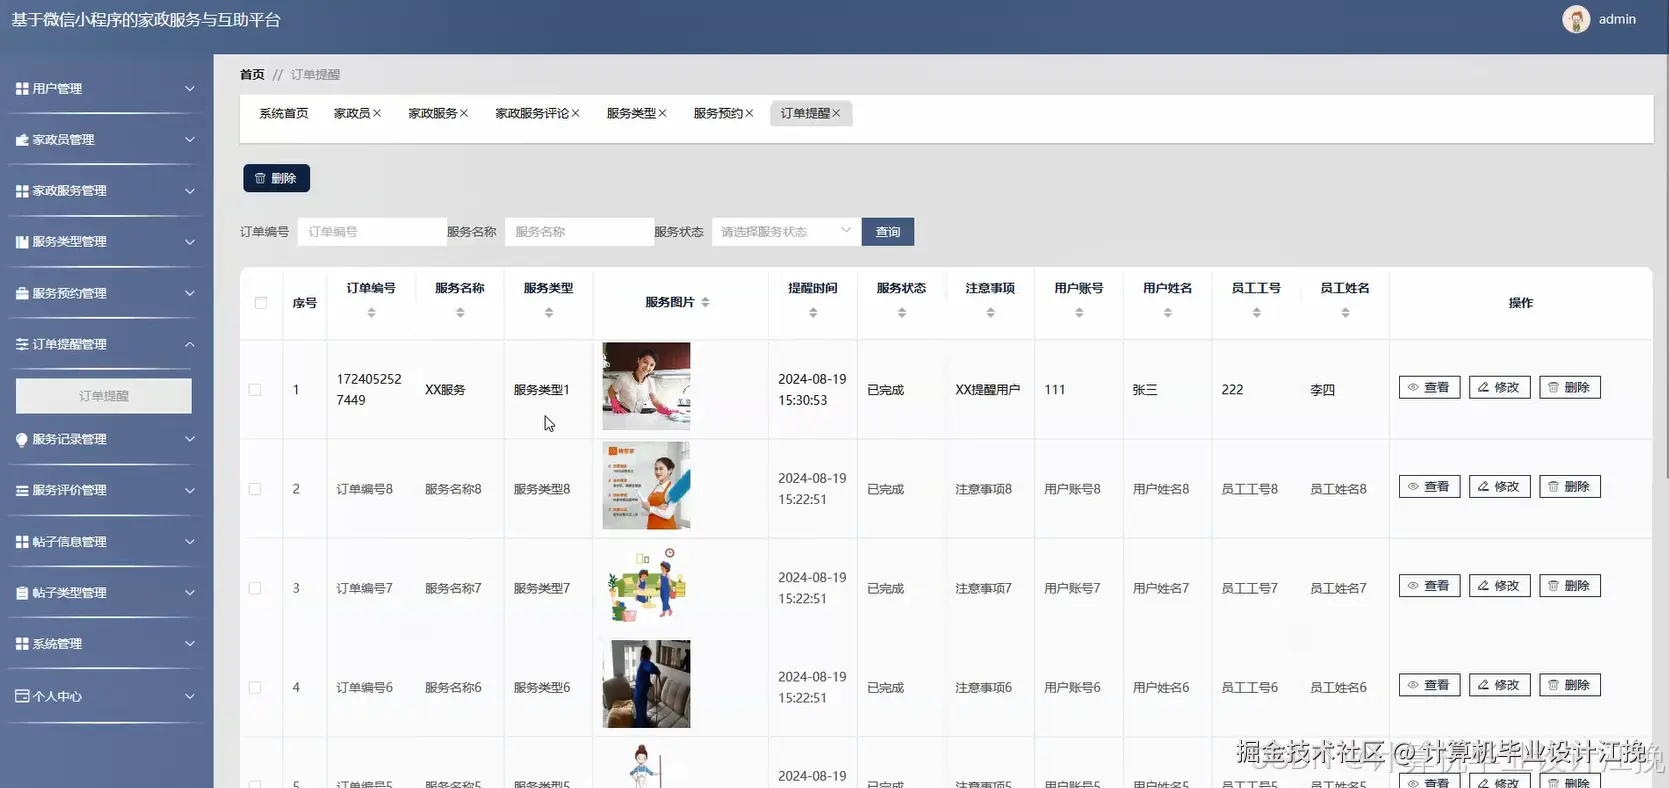This screenshot has height=788, width=1669.
Task: Sort by 订单编号 column arrows
Action: (371, 313)
